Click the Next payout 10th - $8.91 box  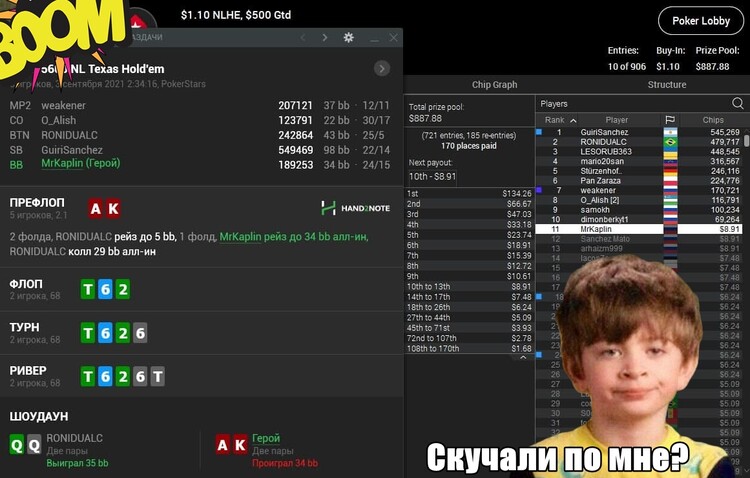coord(432,177)
